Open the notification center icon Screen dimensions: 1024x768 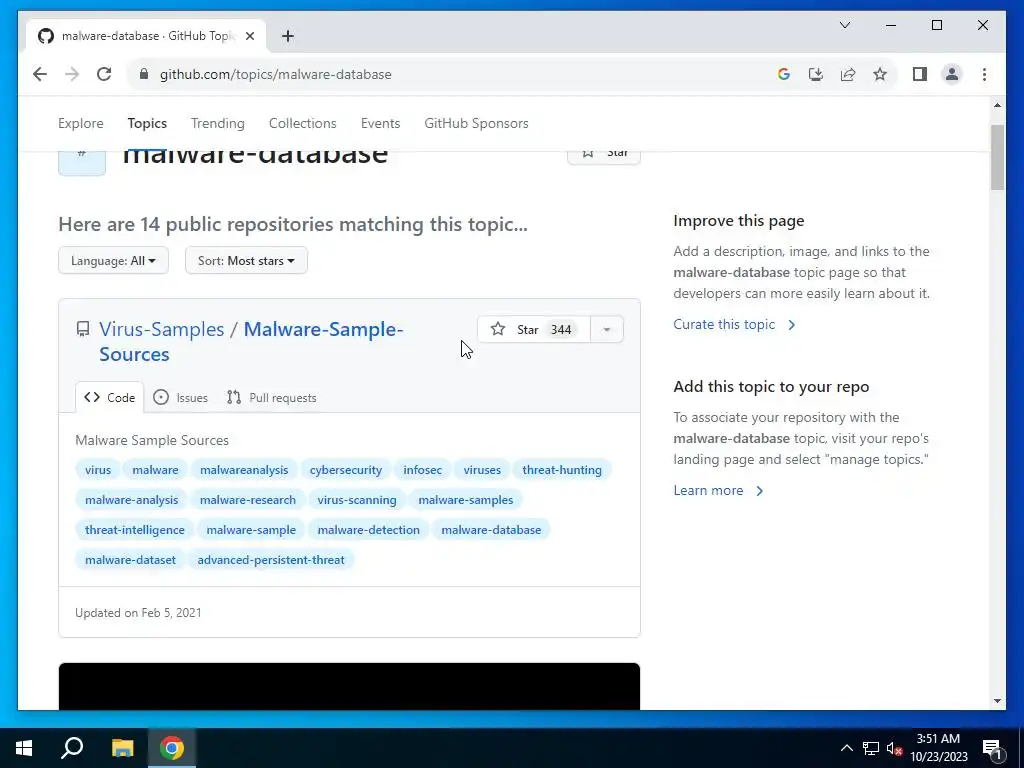coord(992,749)
